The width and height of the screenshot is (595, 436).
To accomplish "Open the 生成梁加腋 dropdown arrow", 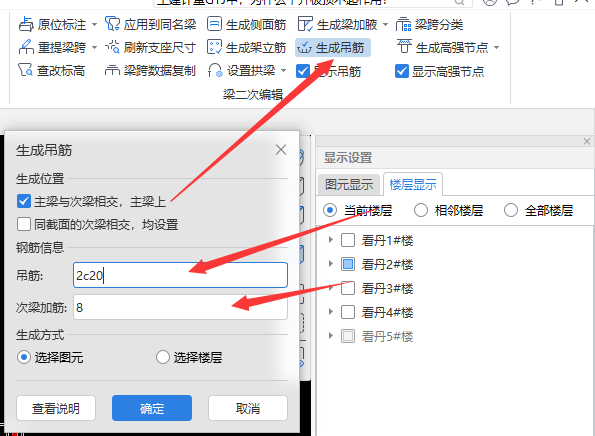I will click(385, 25).
